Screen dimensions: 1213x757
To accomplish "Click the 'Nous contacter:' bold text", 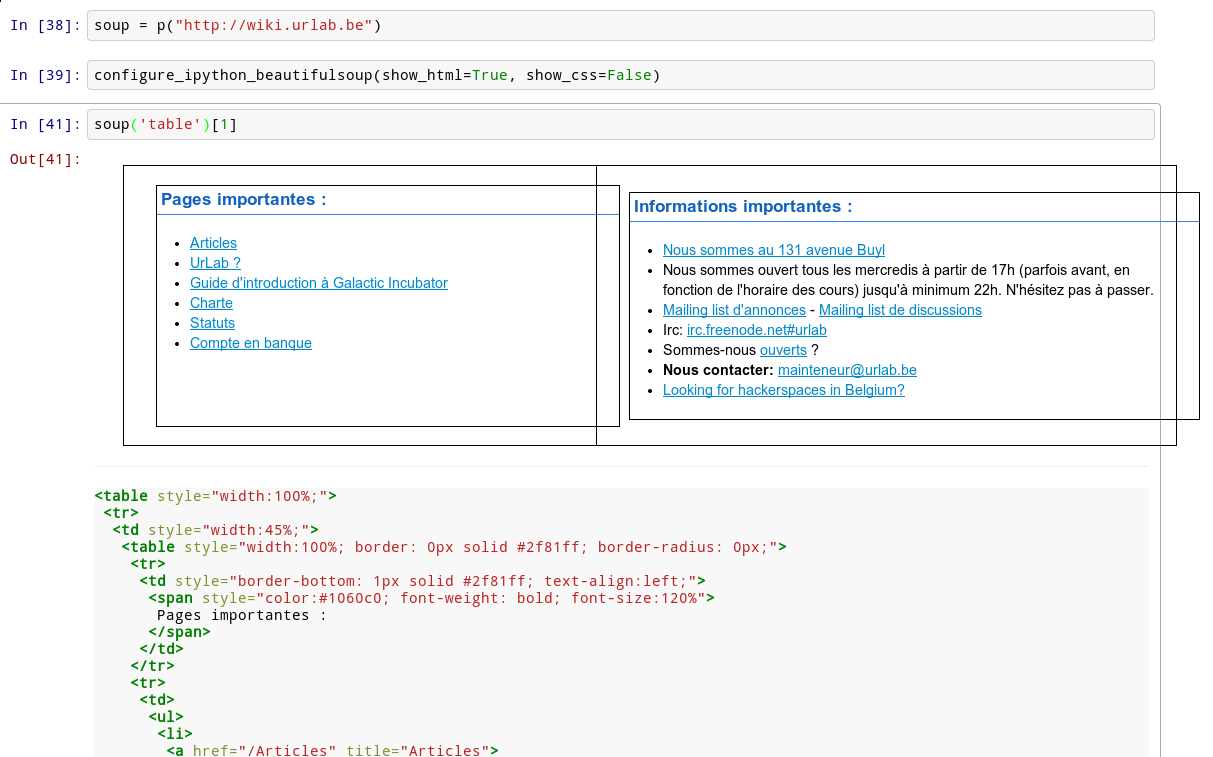I will [718, 370].
